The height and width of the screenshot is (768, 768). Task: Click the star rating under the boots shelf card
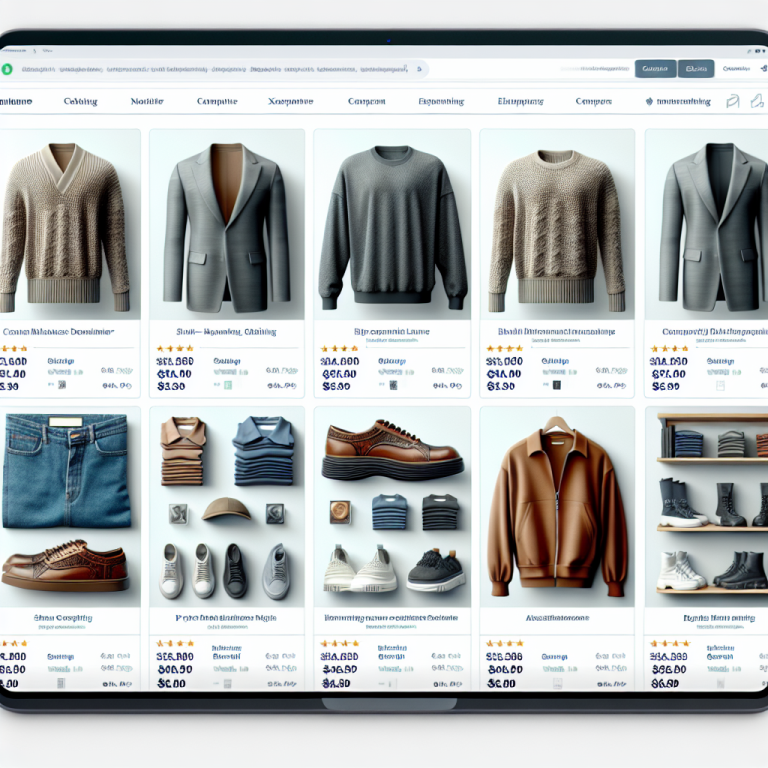[670, 643]
